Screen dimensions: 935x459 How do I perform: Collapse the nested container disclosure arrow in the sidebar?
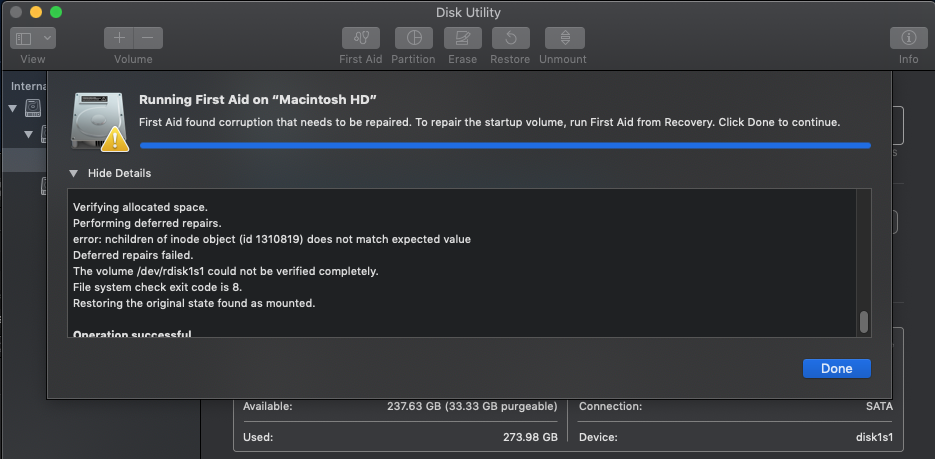(x=28, y=135)
